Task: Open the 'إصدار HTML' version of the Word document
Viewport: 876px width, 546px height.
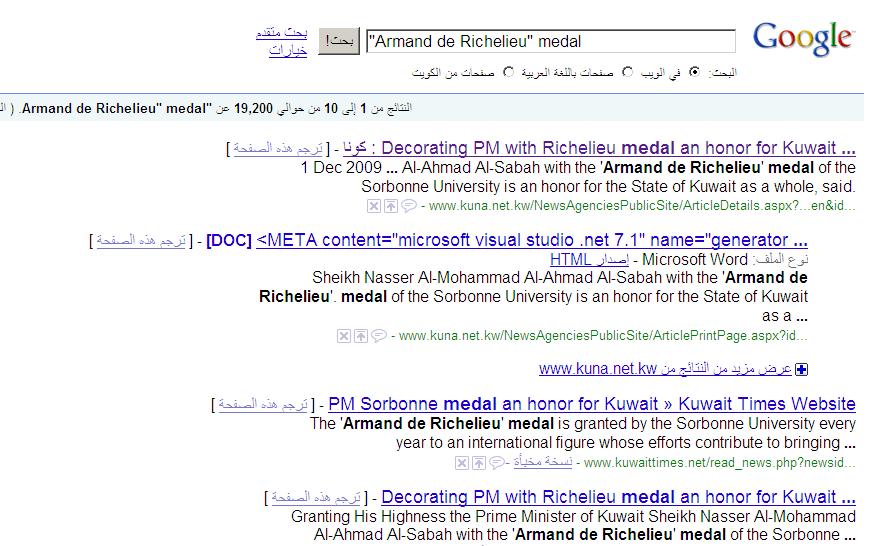Action: [589, 259]
